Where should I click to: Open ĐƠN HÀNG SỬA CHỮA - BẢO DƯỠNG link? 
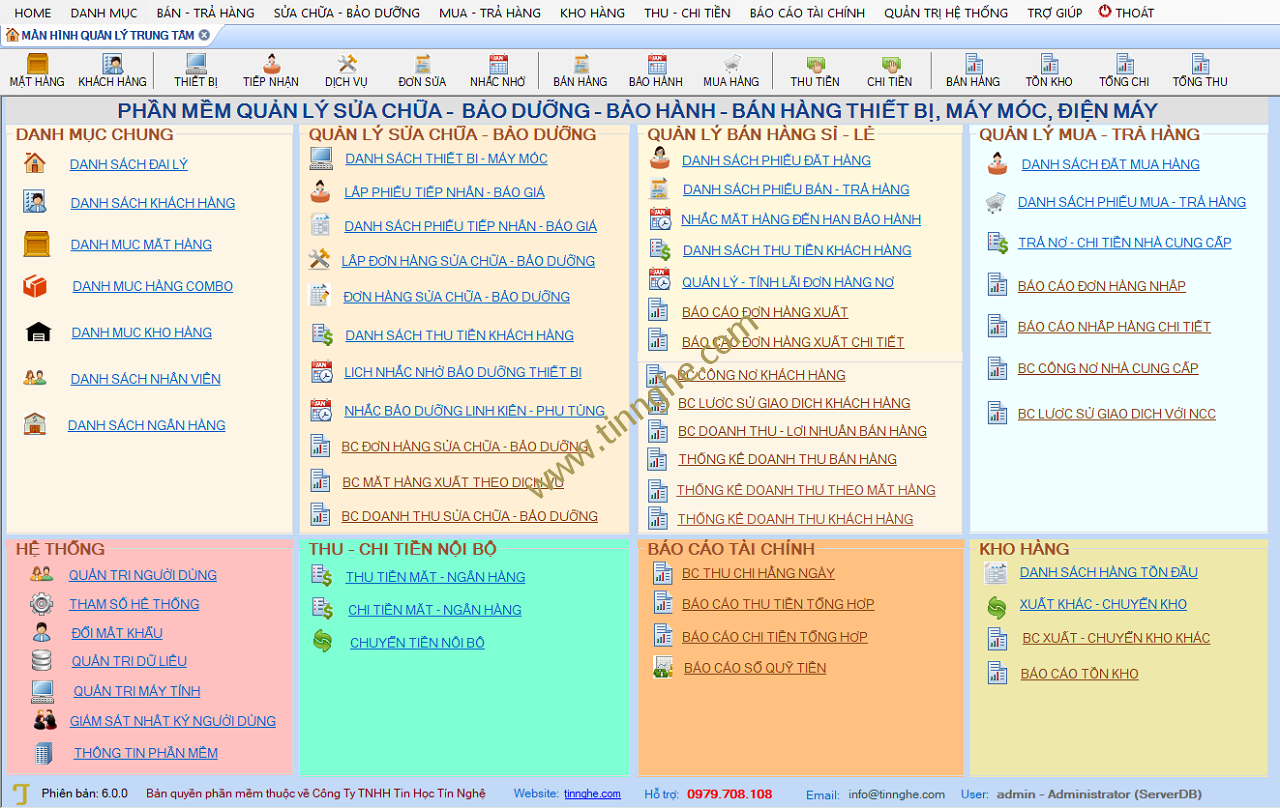click(456, 297)
